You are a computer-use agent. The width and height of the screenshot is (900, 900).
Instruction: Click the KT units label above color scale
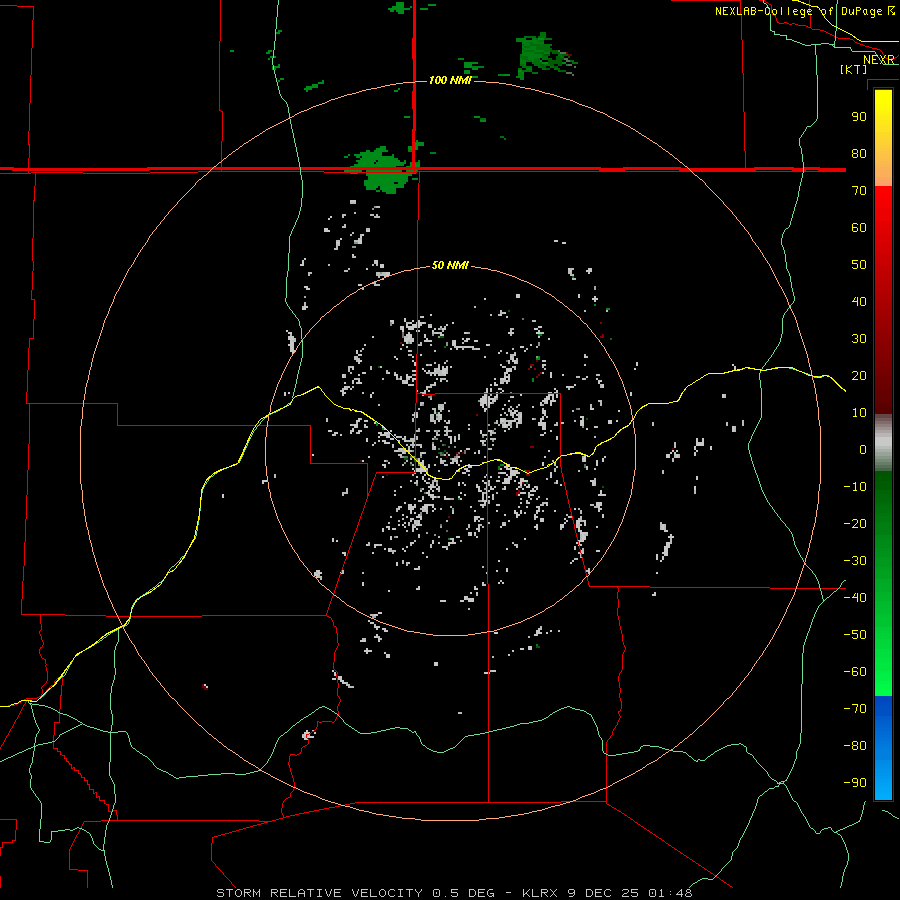[x=854, y=69]
